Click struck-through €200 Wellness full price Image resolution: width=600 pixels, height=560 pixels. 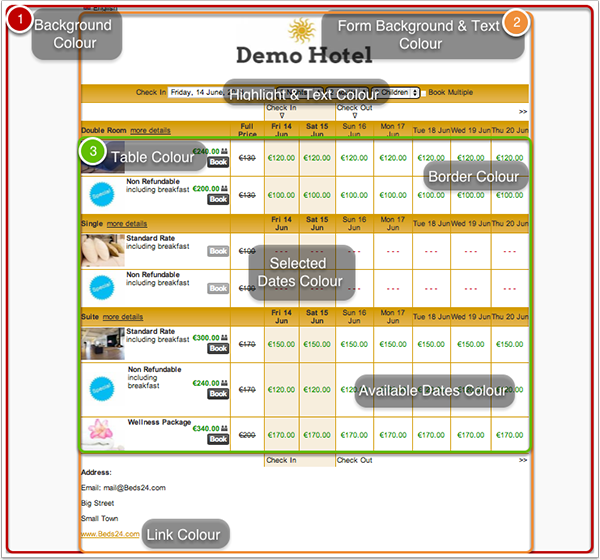point(247,435)
